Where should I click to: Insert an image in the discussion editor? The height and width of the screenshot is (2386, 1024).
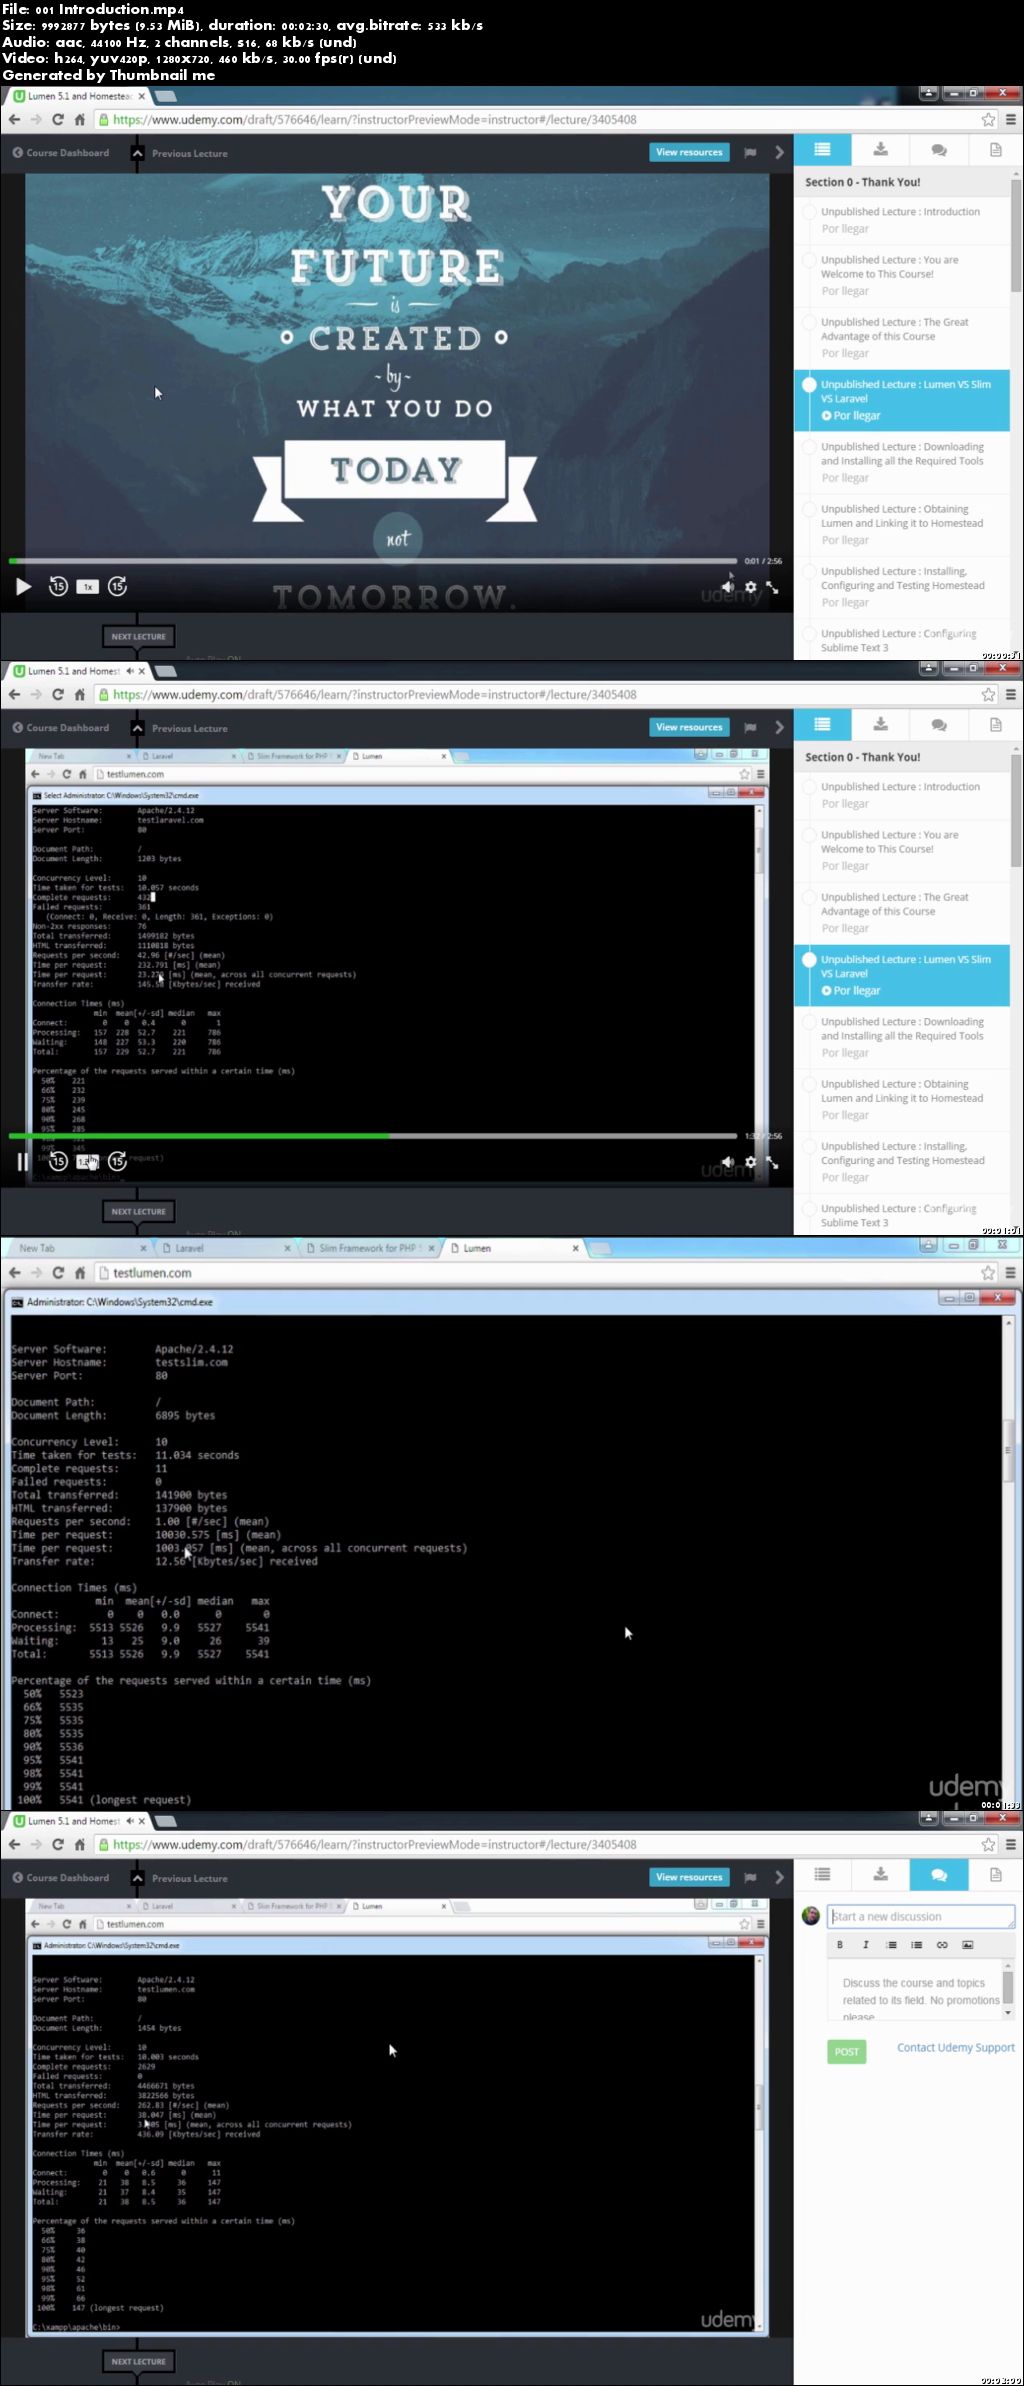coord(967,1944)
